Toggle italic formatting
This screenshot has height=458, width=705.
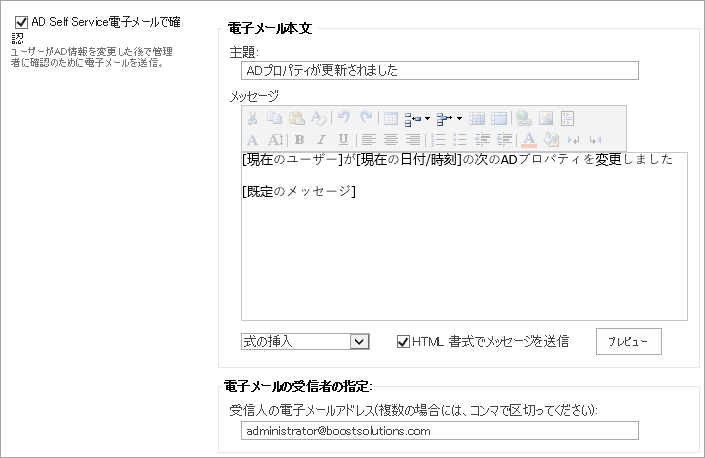click(x=321, y=140)
